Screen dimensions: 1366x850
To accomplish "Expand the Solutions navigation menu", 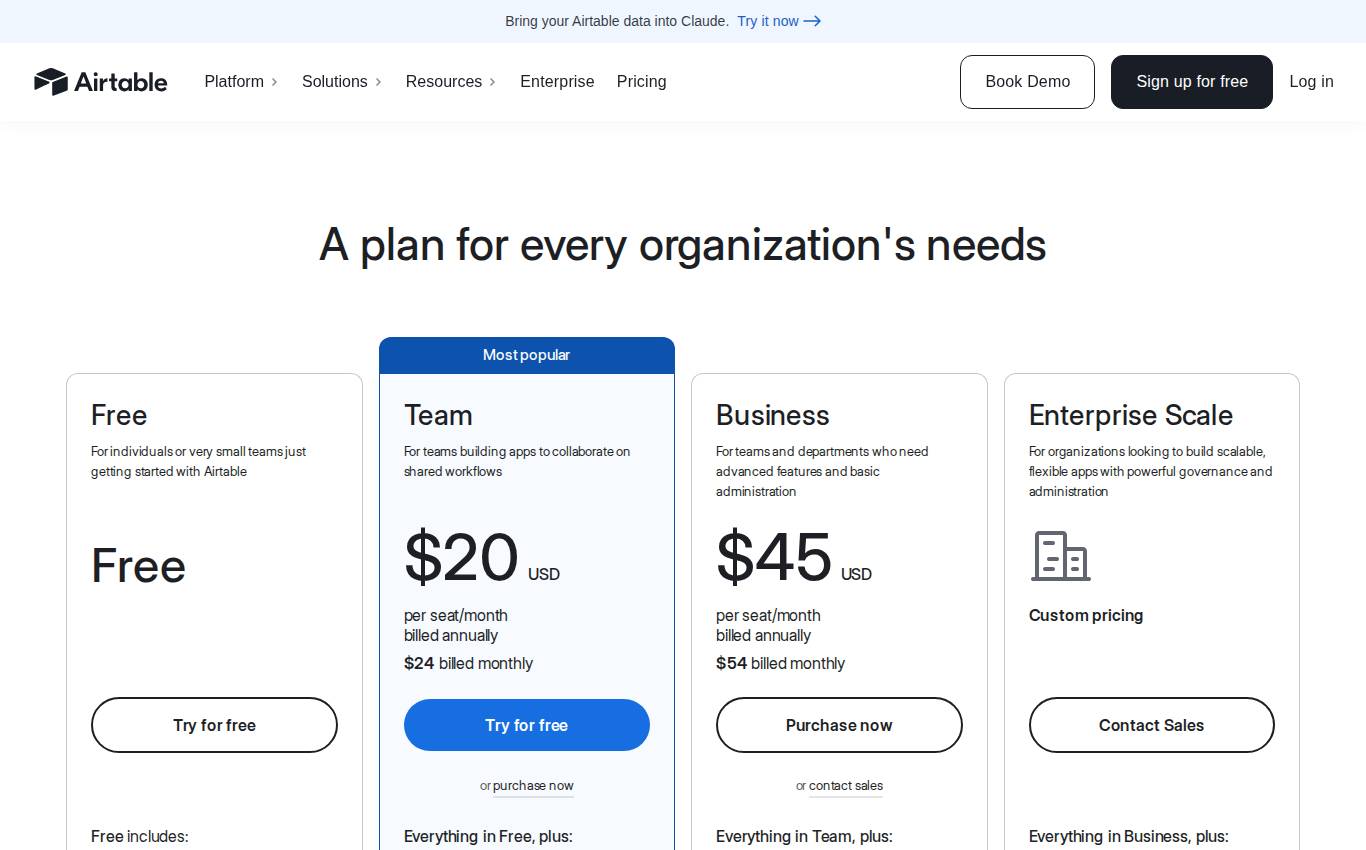I will pos(342,82).
